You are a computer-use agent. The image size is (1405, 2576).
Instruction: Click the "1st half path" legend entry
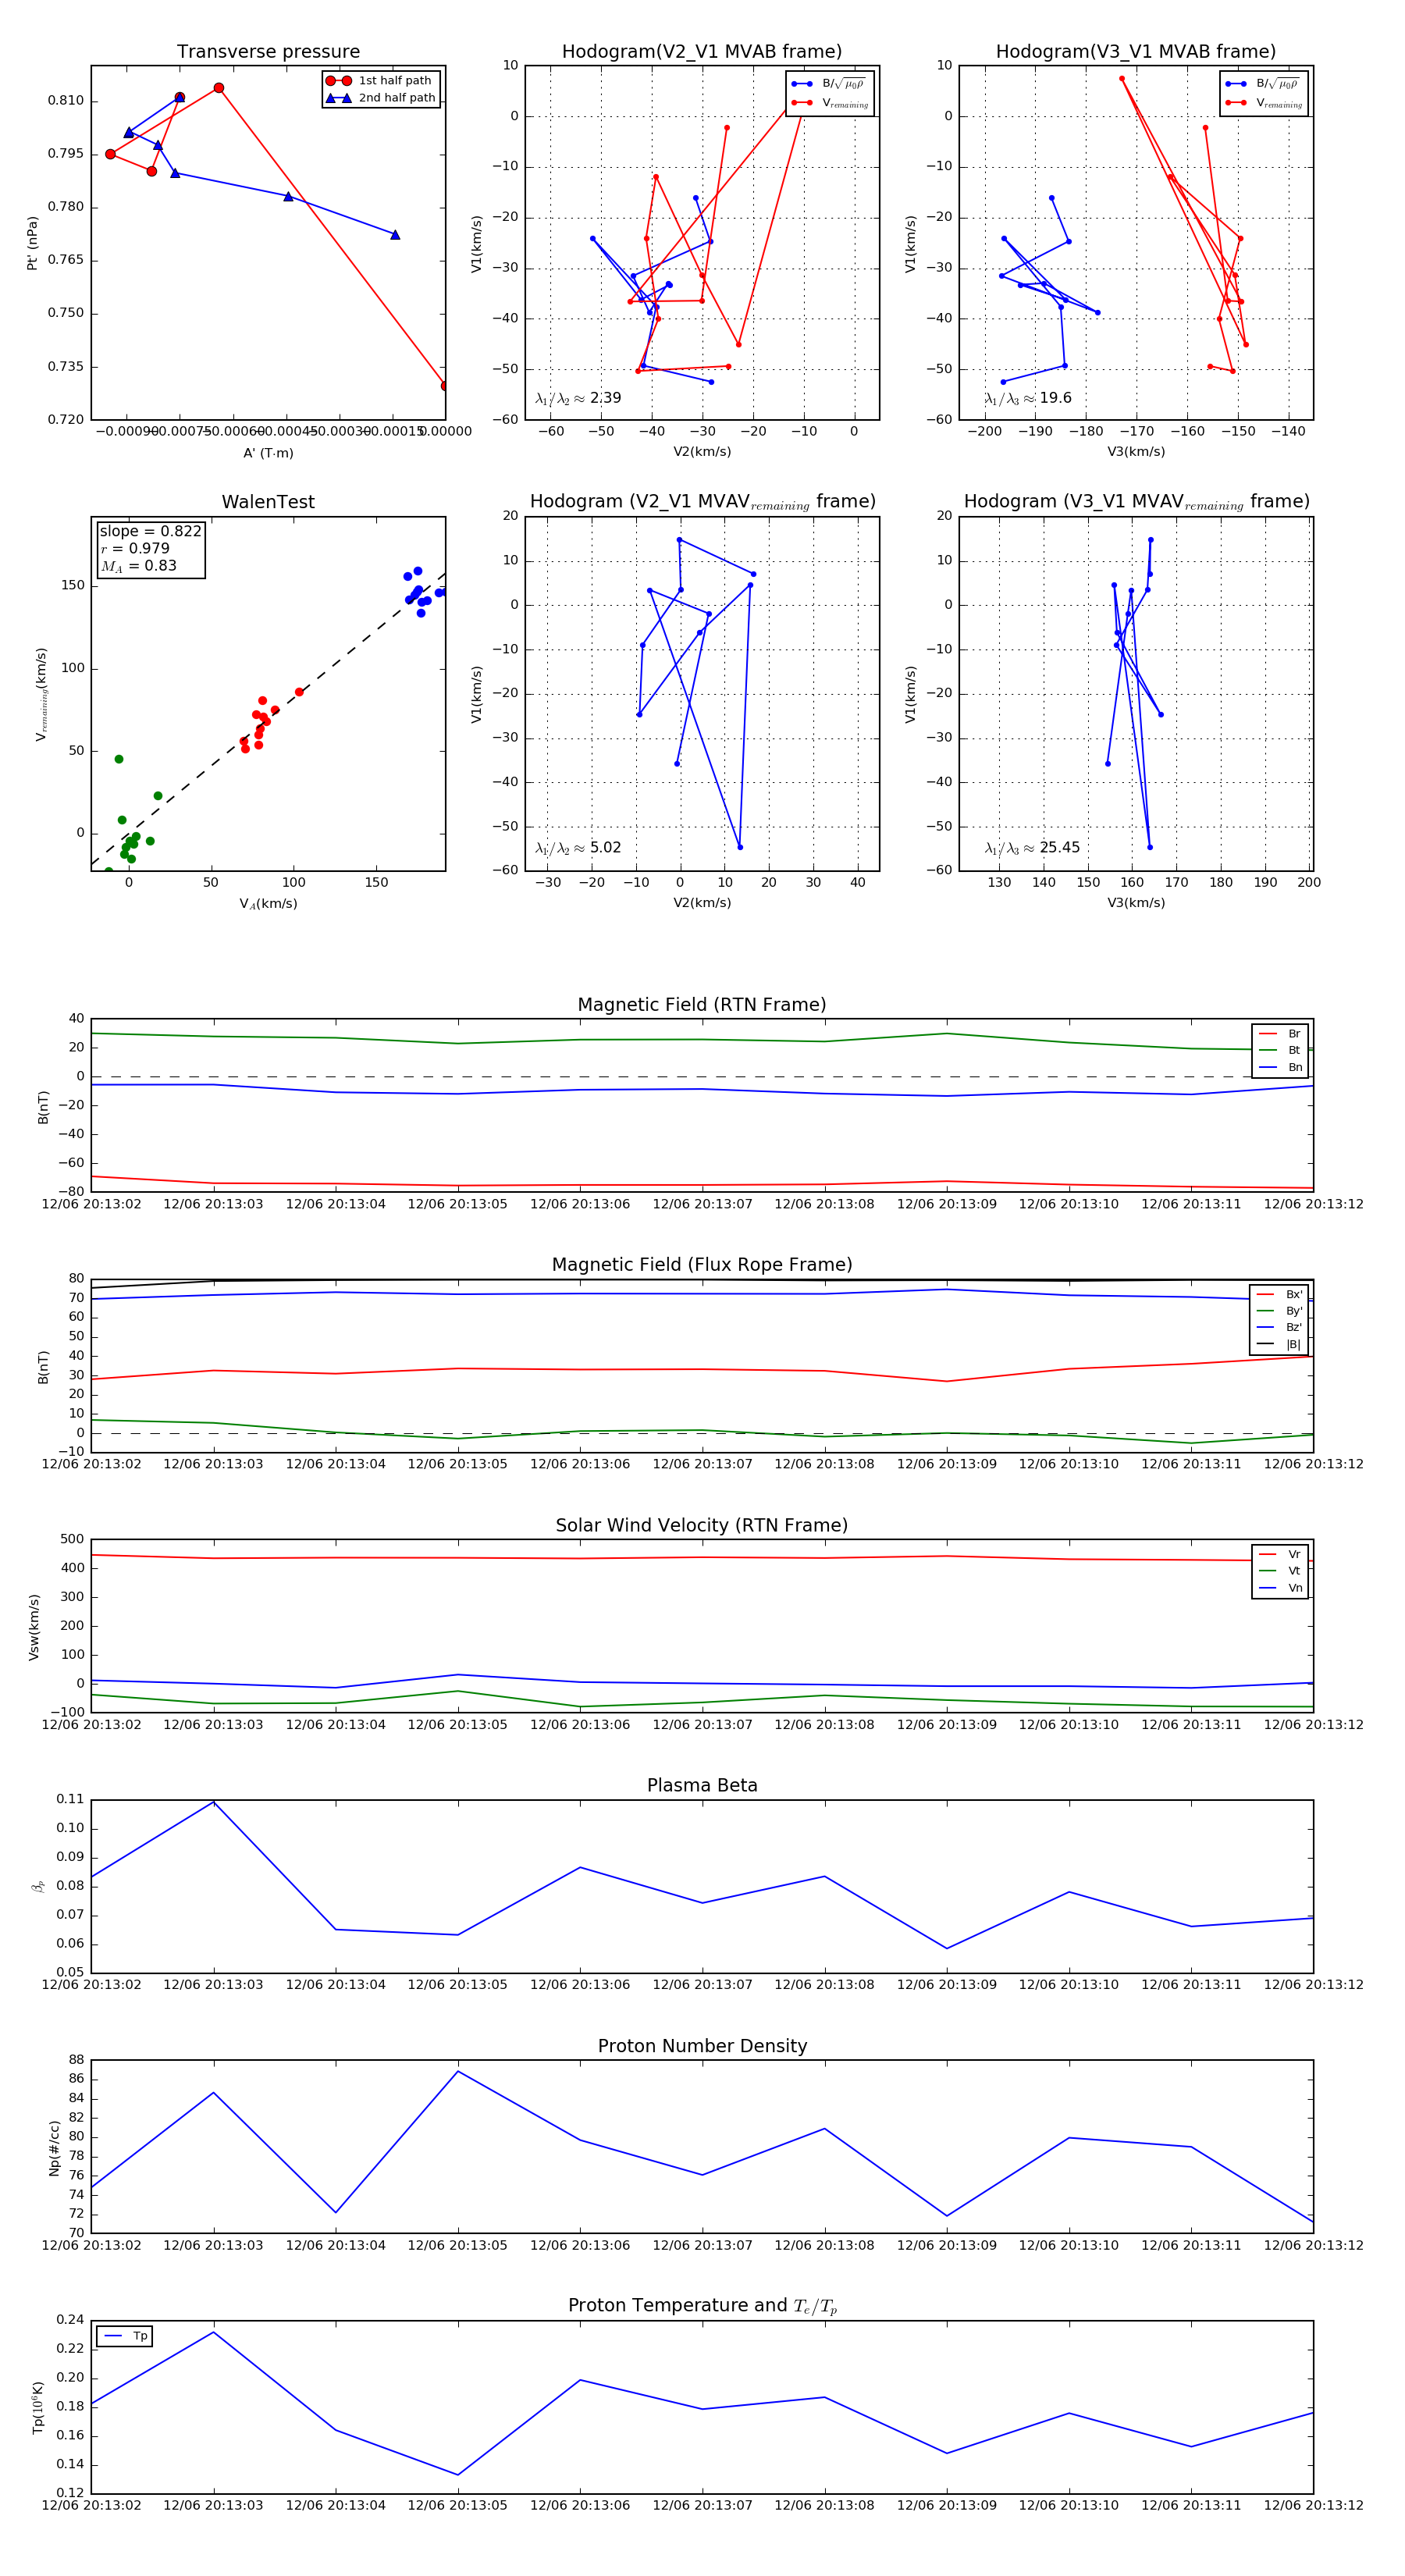381,81
